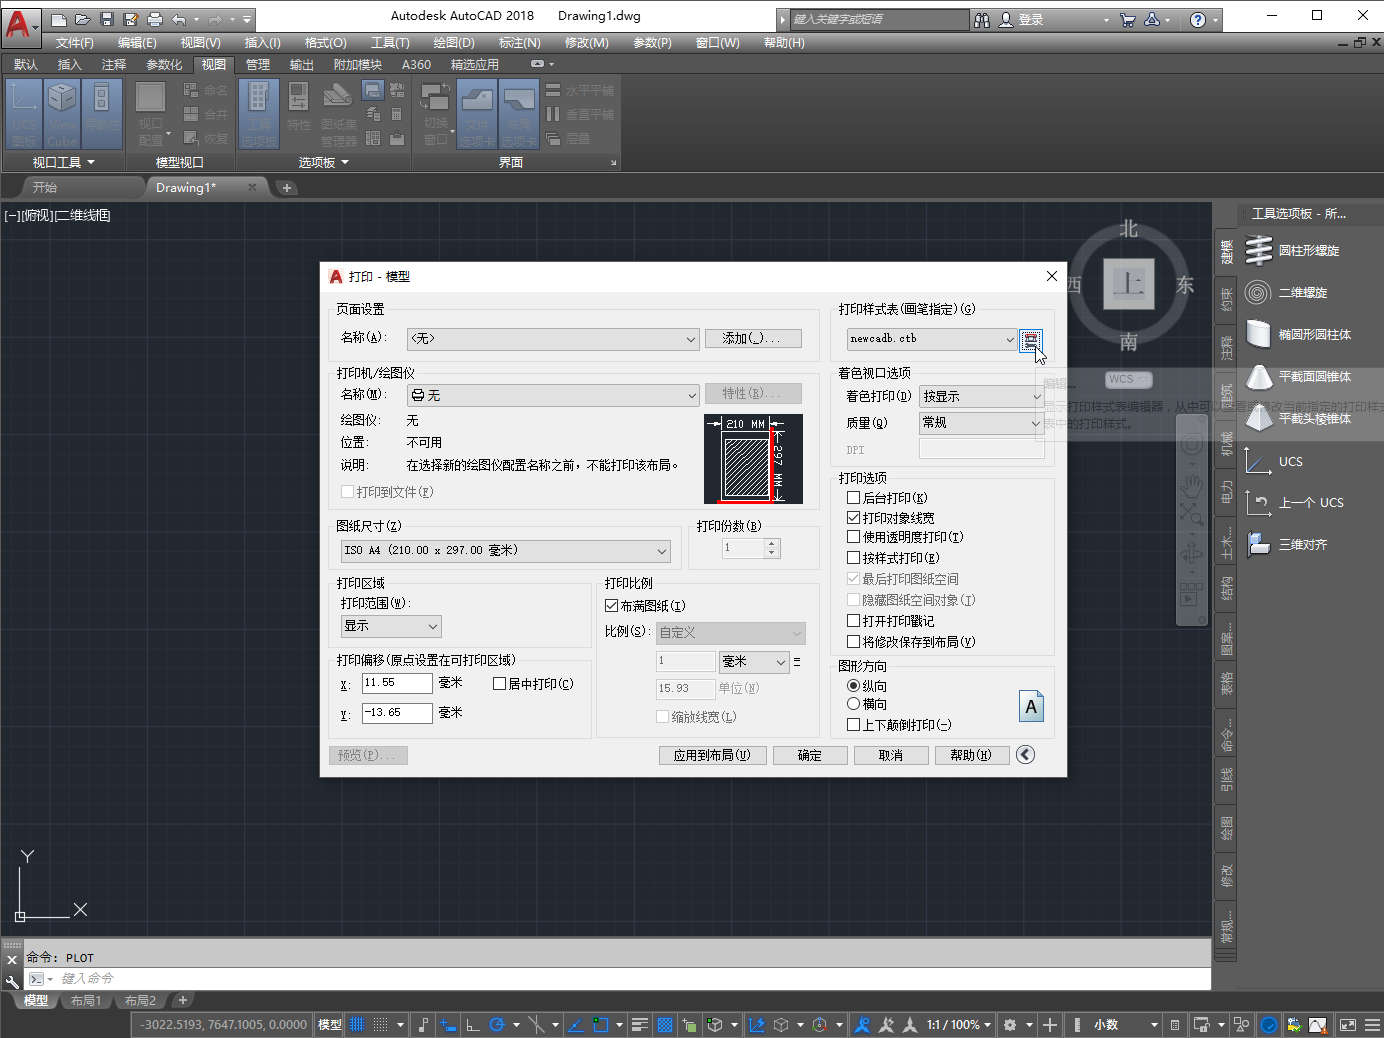1384x1038 pixels.
Task: Click the Plot printer icon in quick access toolbar
Action: (155, 19)
